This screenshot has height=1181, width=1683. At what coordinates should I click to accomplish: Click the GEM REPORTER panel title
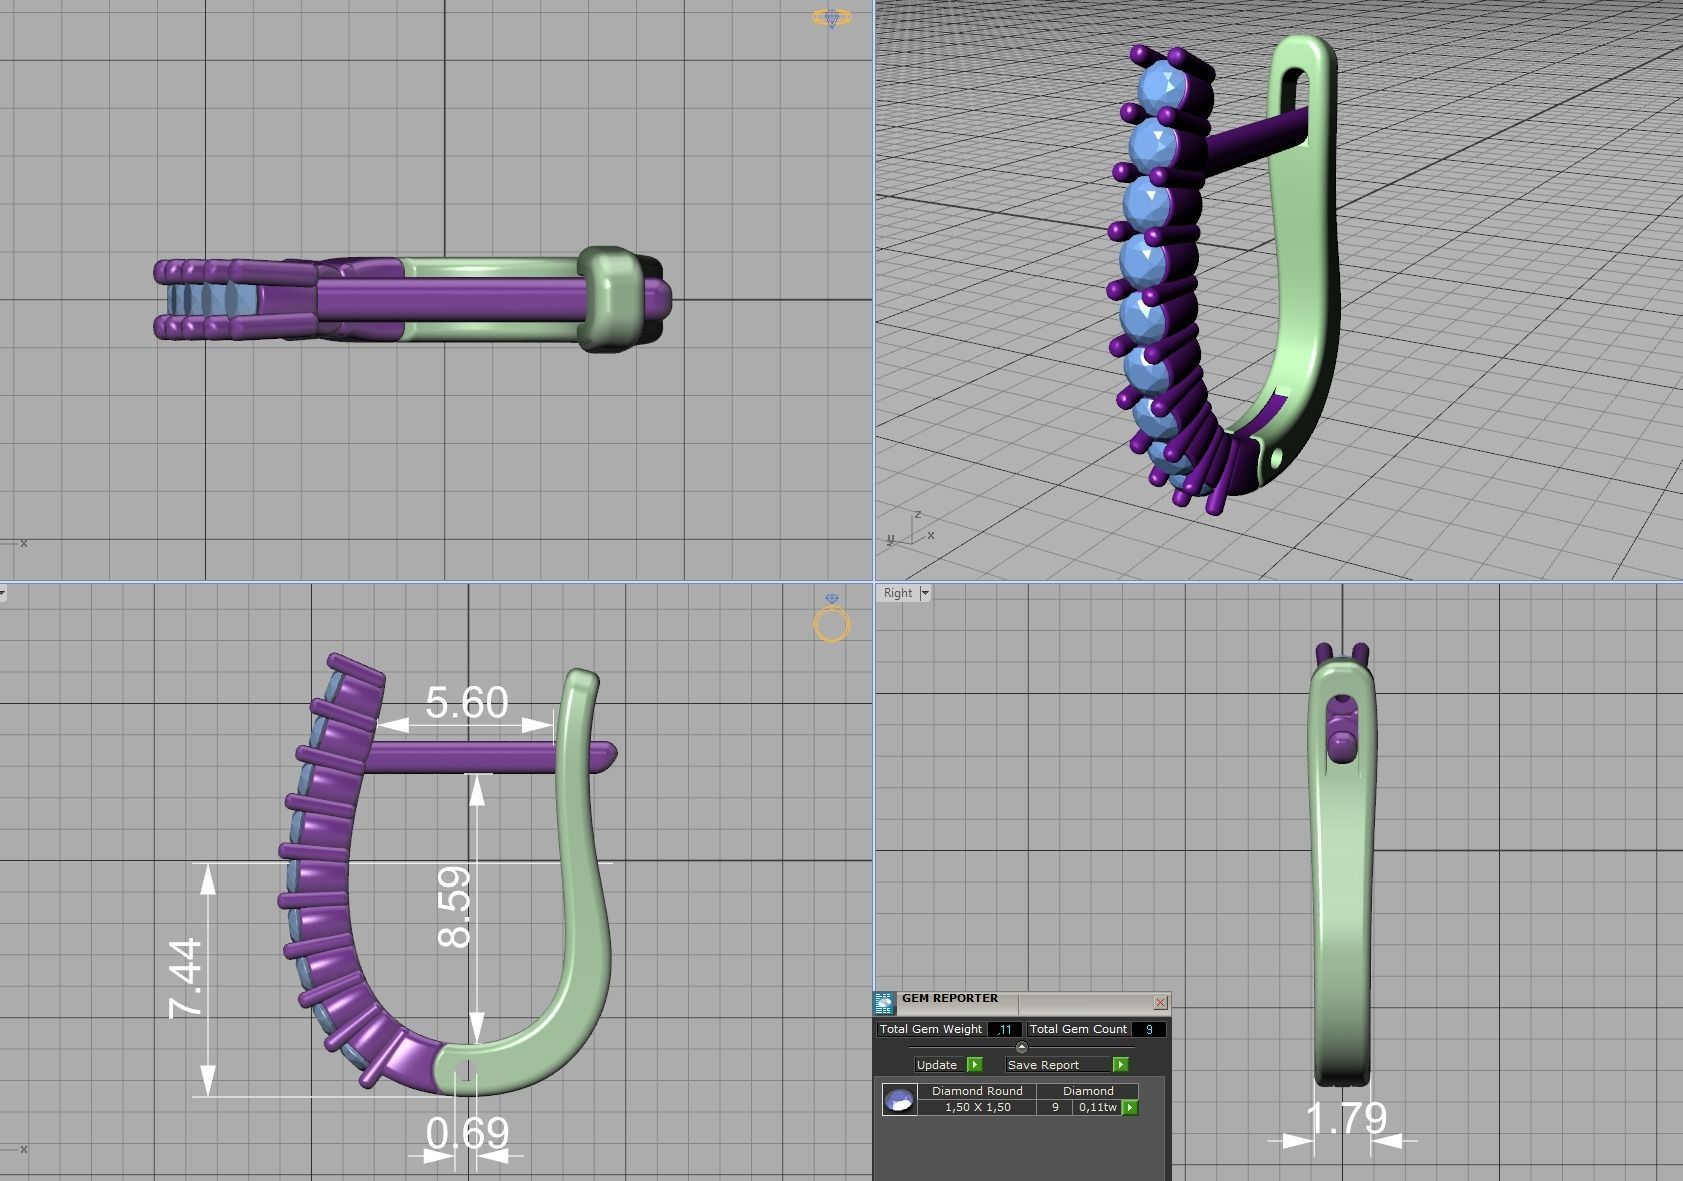[x=950, y=998]
